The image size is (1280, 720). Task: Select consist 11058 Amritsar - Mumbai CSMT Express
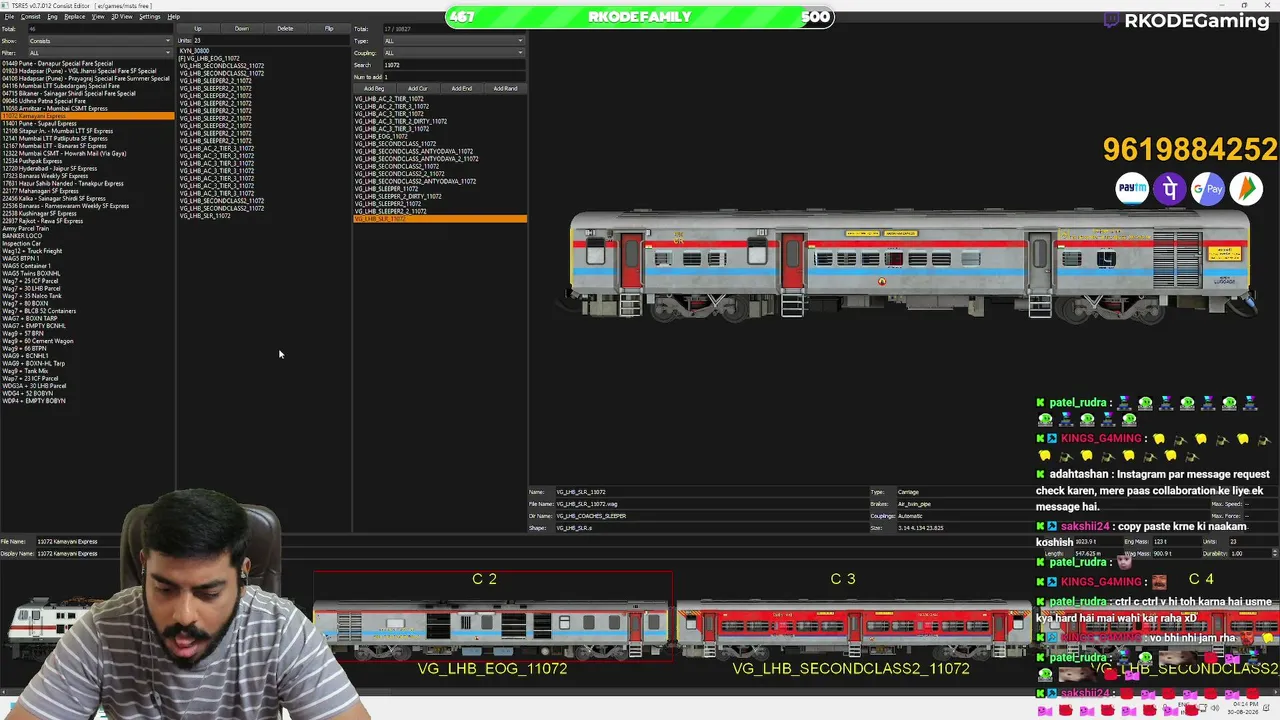pos(55,109)
